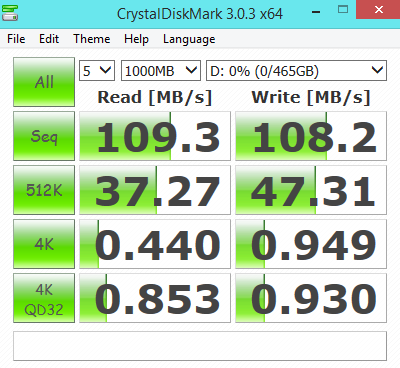
Task: Start the 4K QD32 benchmark test
Action: pyautogui.click(x=44, y=298)
